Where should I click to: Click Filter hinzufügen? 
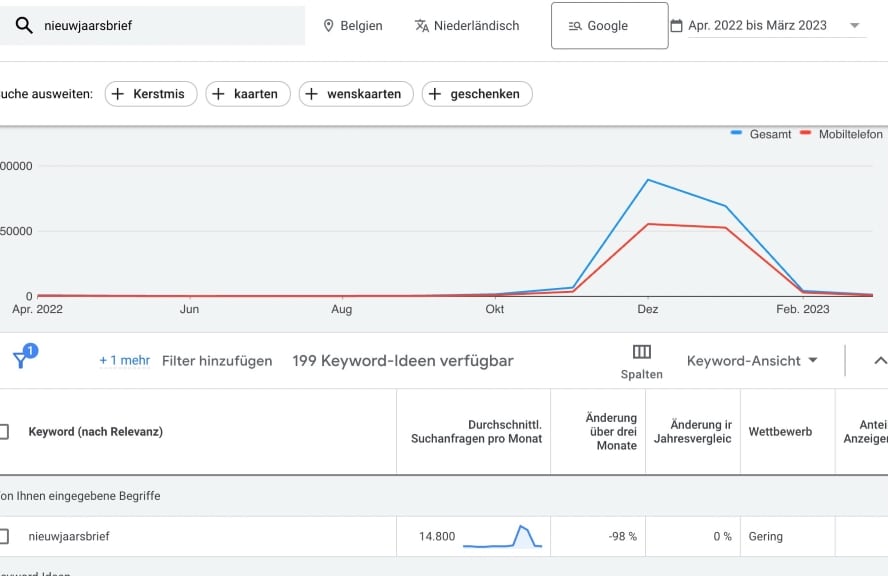pyautogui.click(x=217, y=361)
